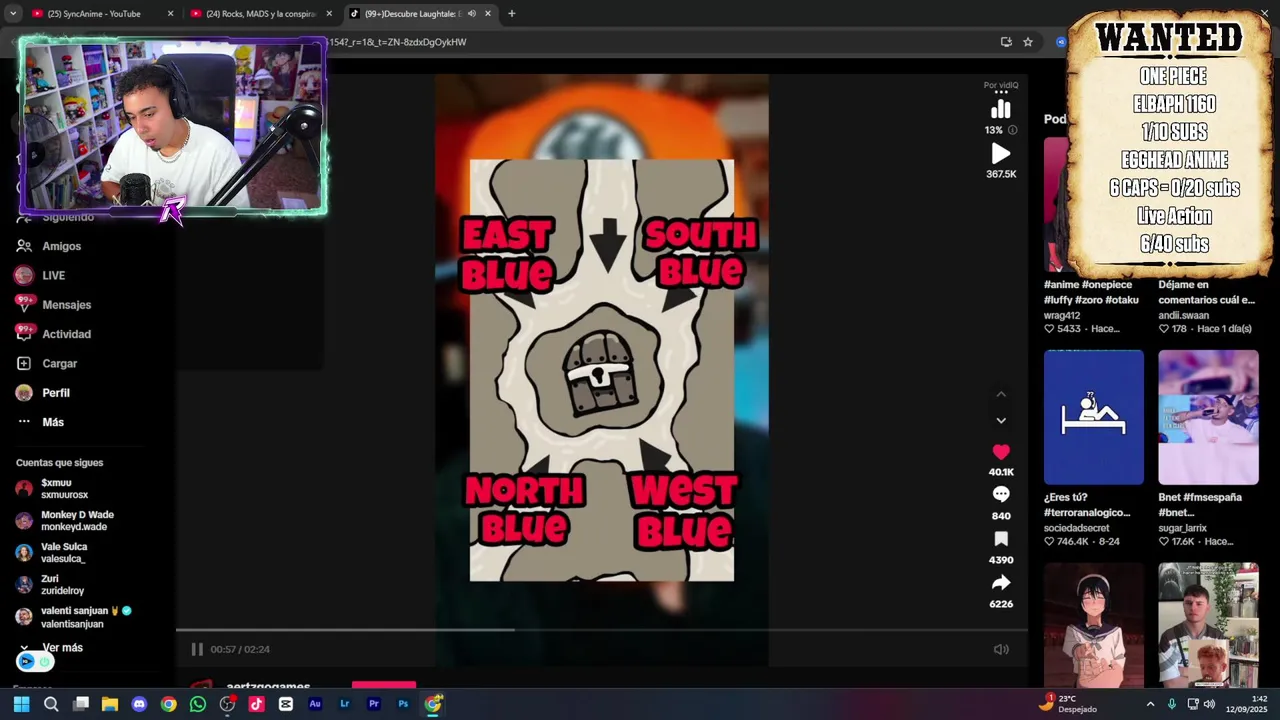
Task: Open Adobe Photoshop from taskbar
Action: click(403, 704)
